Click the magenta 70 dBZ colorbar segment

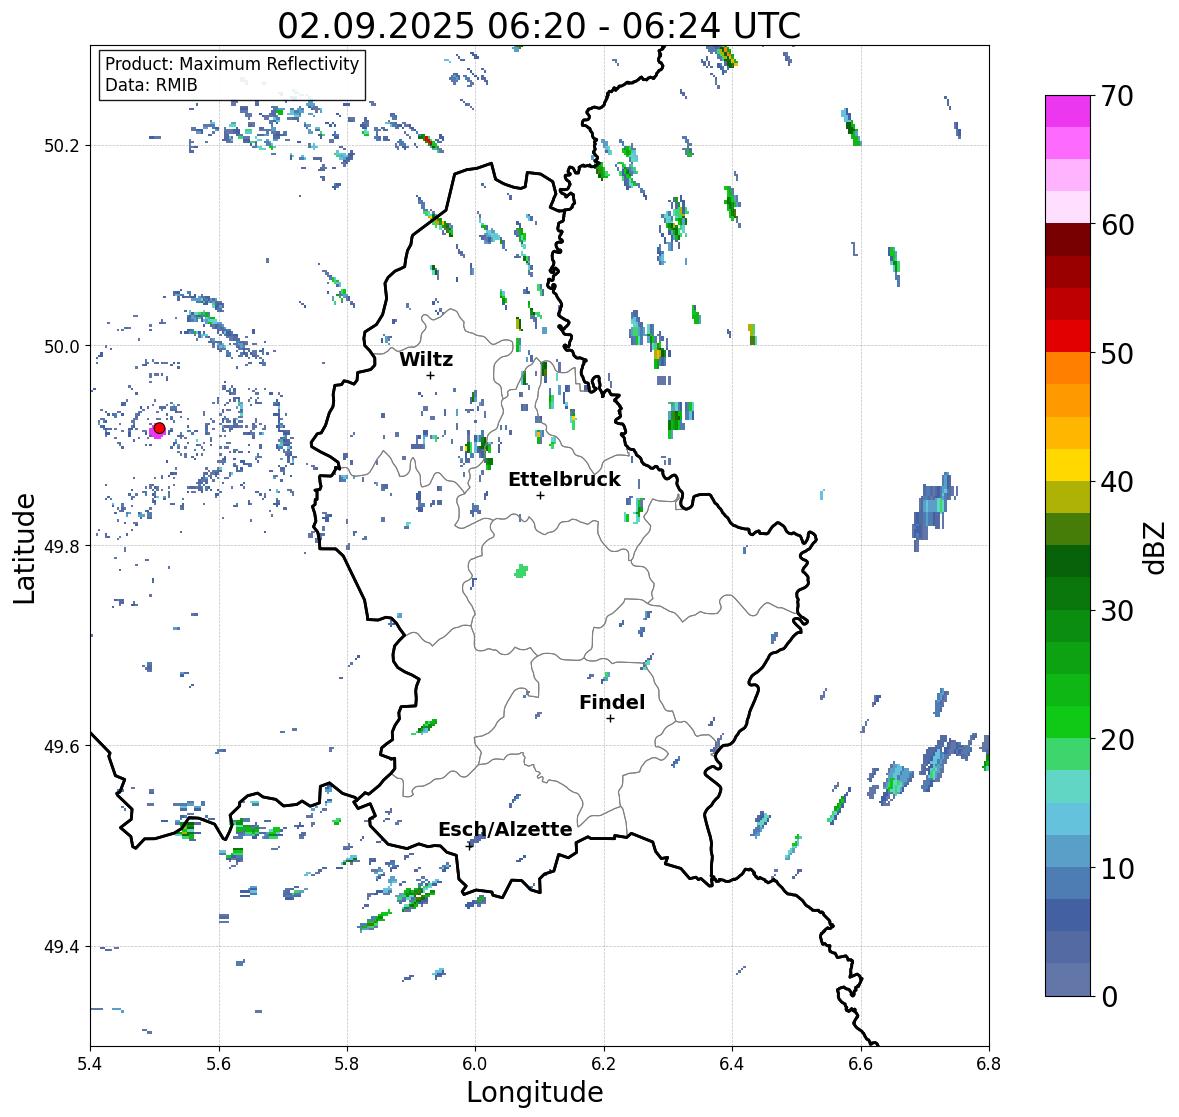tap(1067, 111)
